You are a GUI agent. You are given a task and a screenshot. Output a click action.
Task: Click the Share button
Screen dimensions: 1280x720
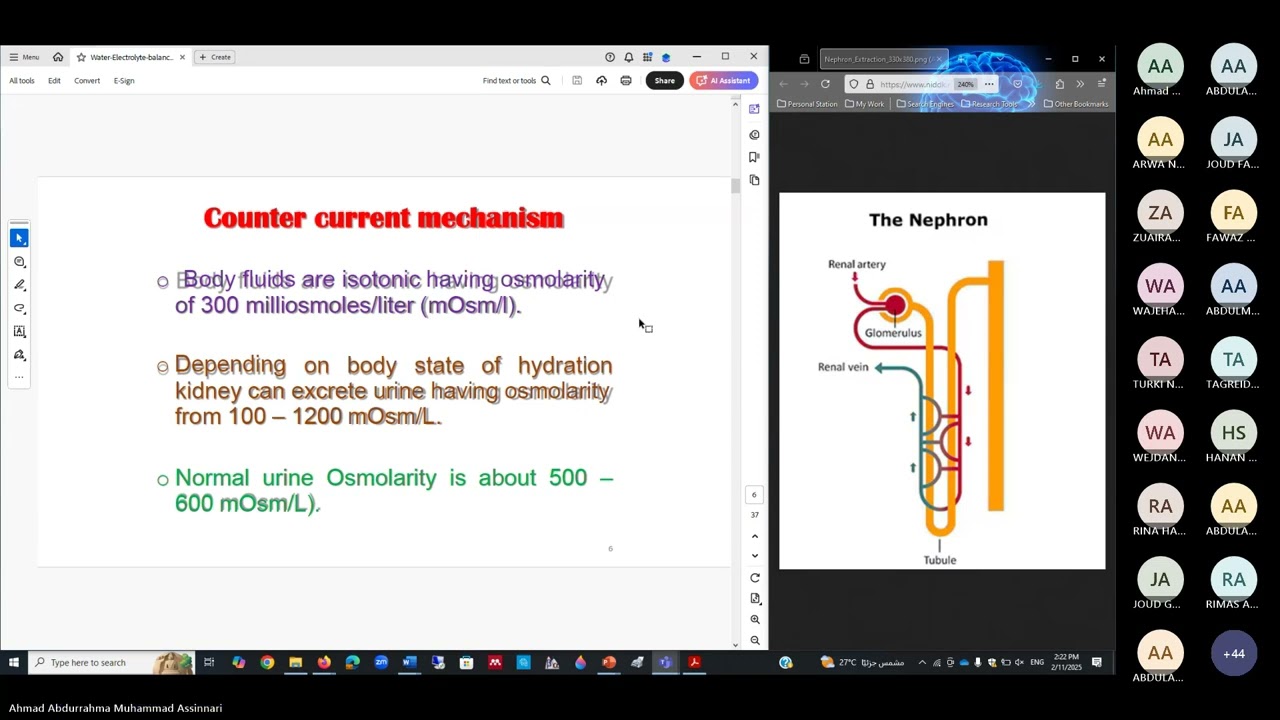[x=665, y=81]
